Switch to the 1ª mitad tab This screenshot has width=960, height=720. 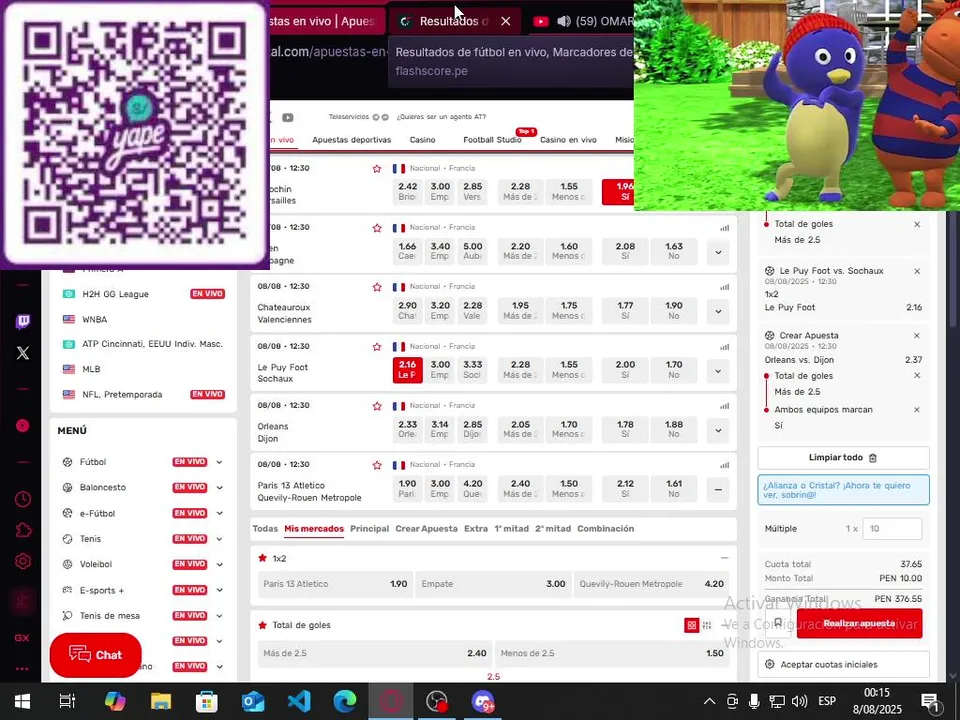click(511, 528)
